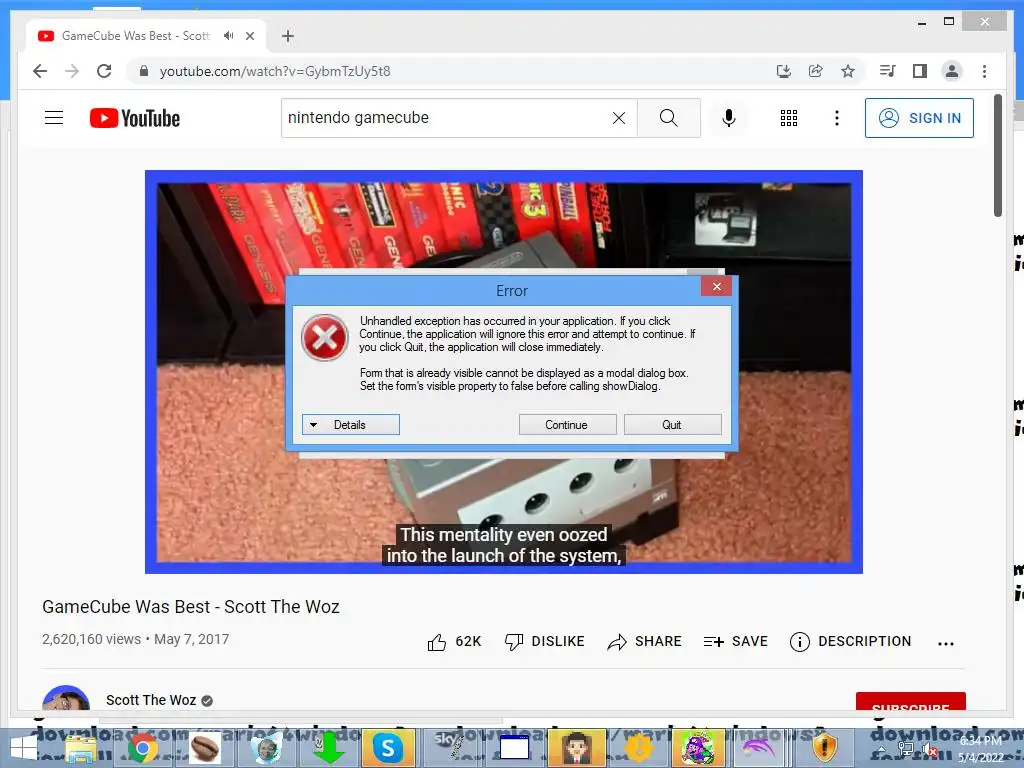Open the video DESCRIPTION
The height and width of the screenshot is (768, 1024).
[x=850, y=642]
